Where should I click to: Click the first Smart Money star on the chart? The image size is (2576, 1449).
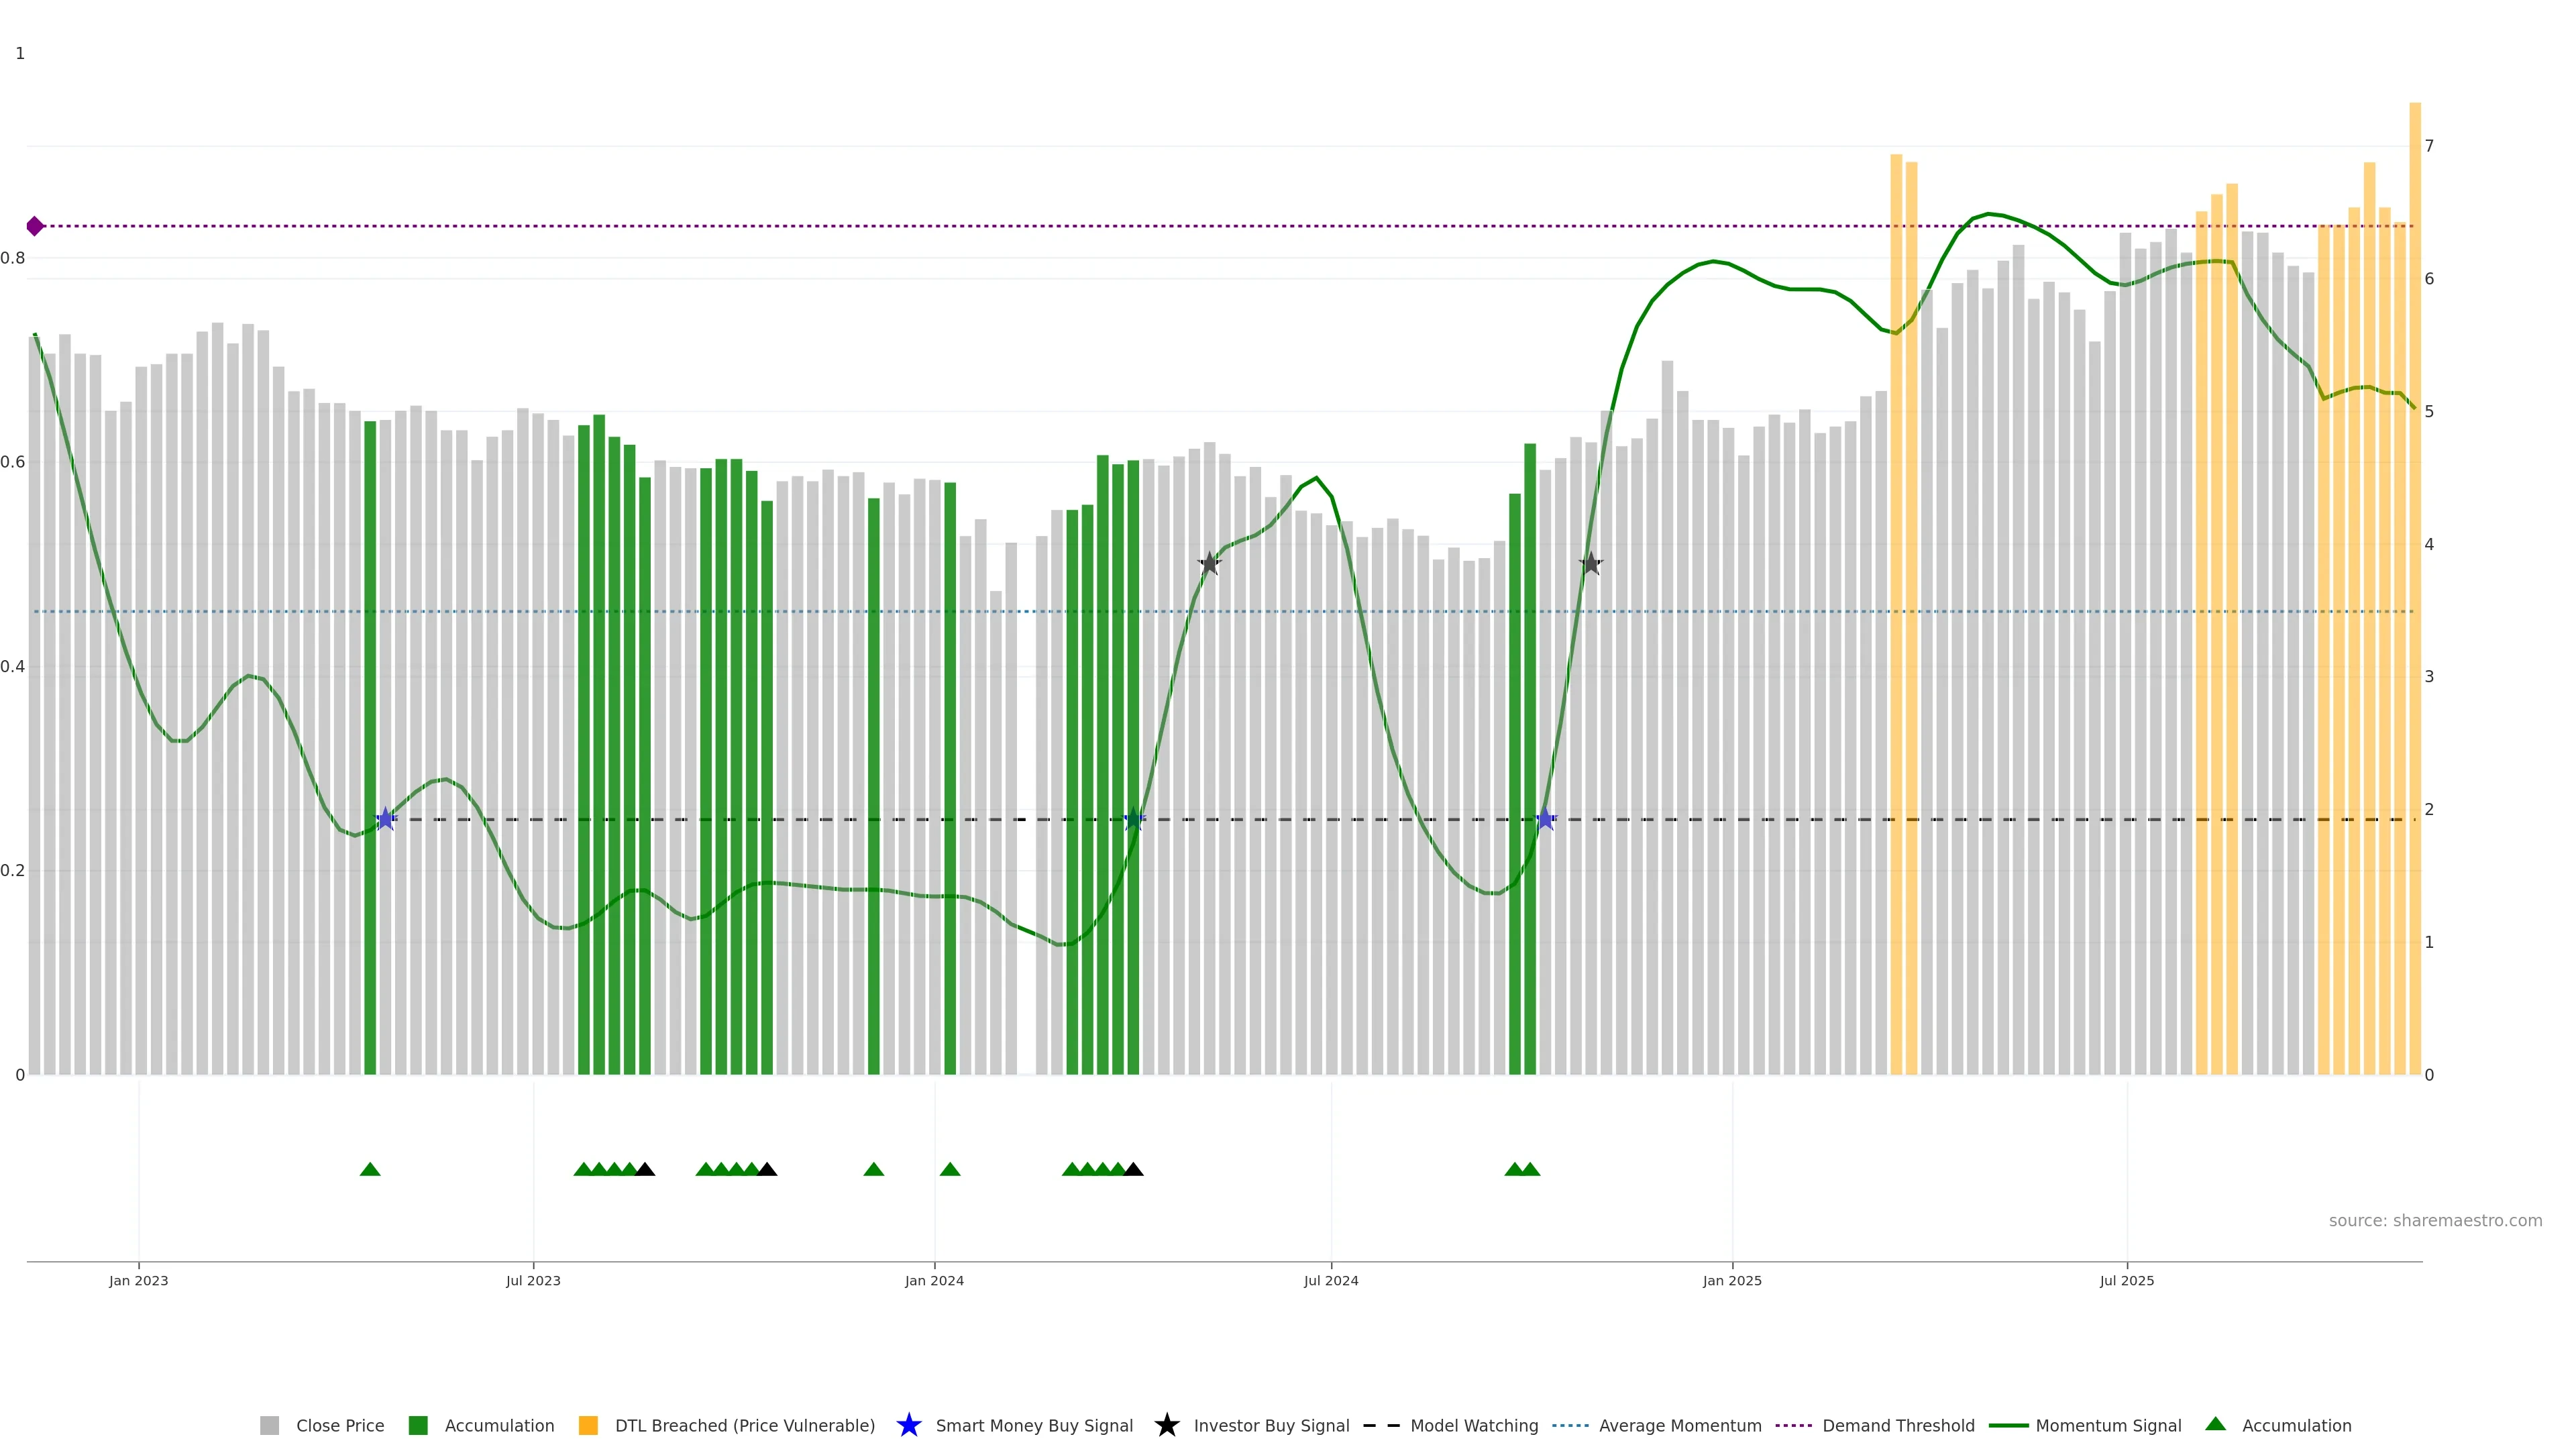tap(386, 819)
